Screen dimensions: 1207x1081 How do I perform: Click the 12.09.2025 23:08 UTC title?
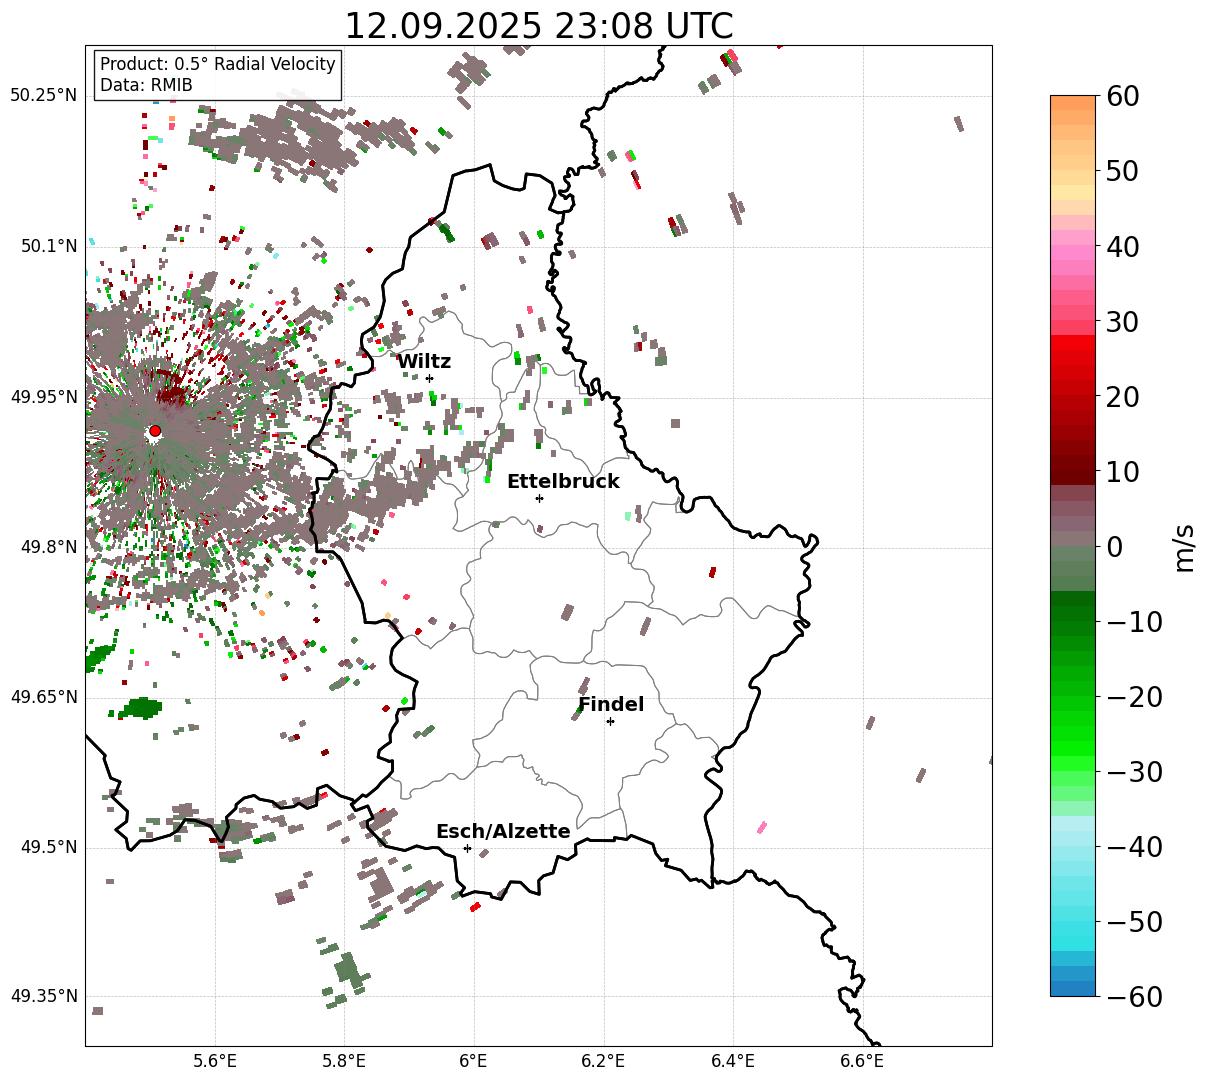[x=538, y=25]
